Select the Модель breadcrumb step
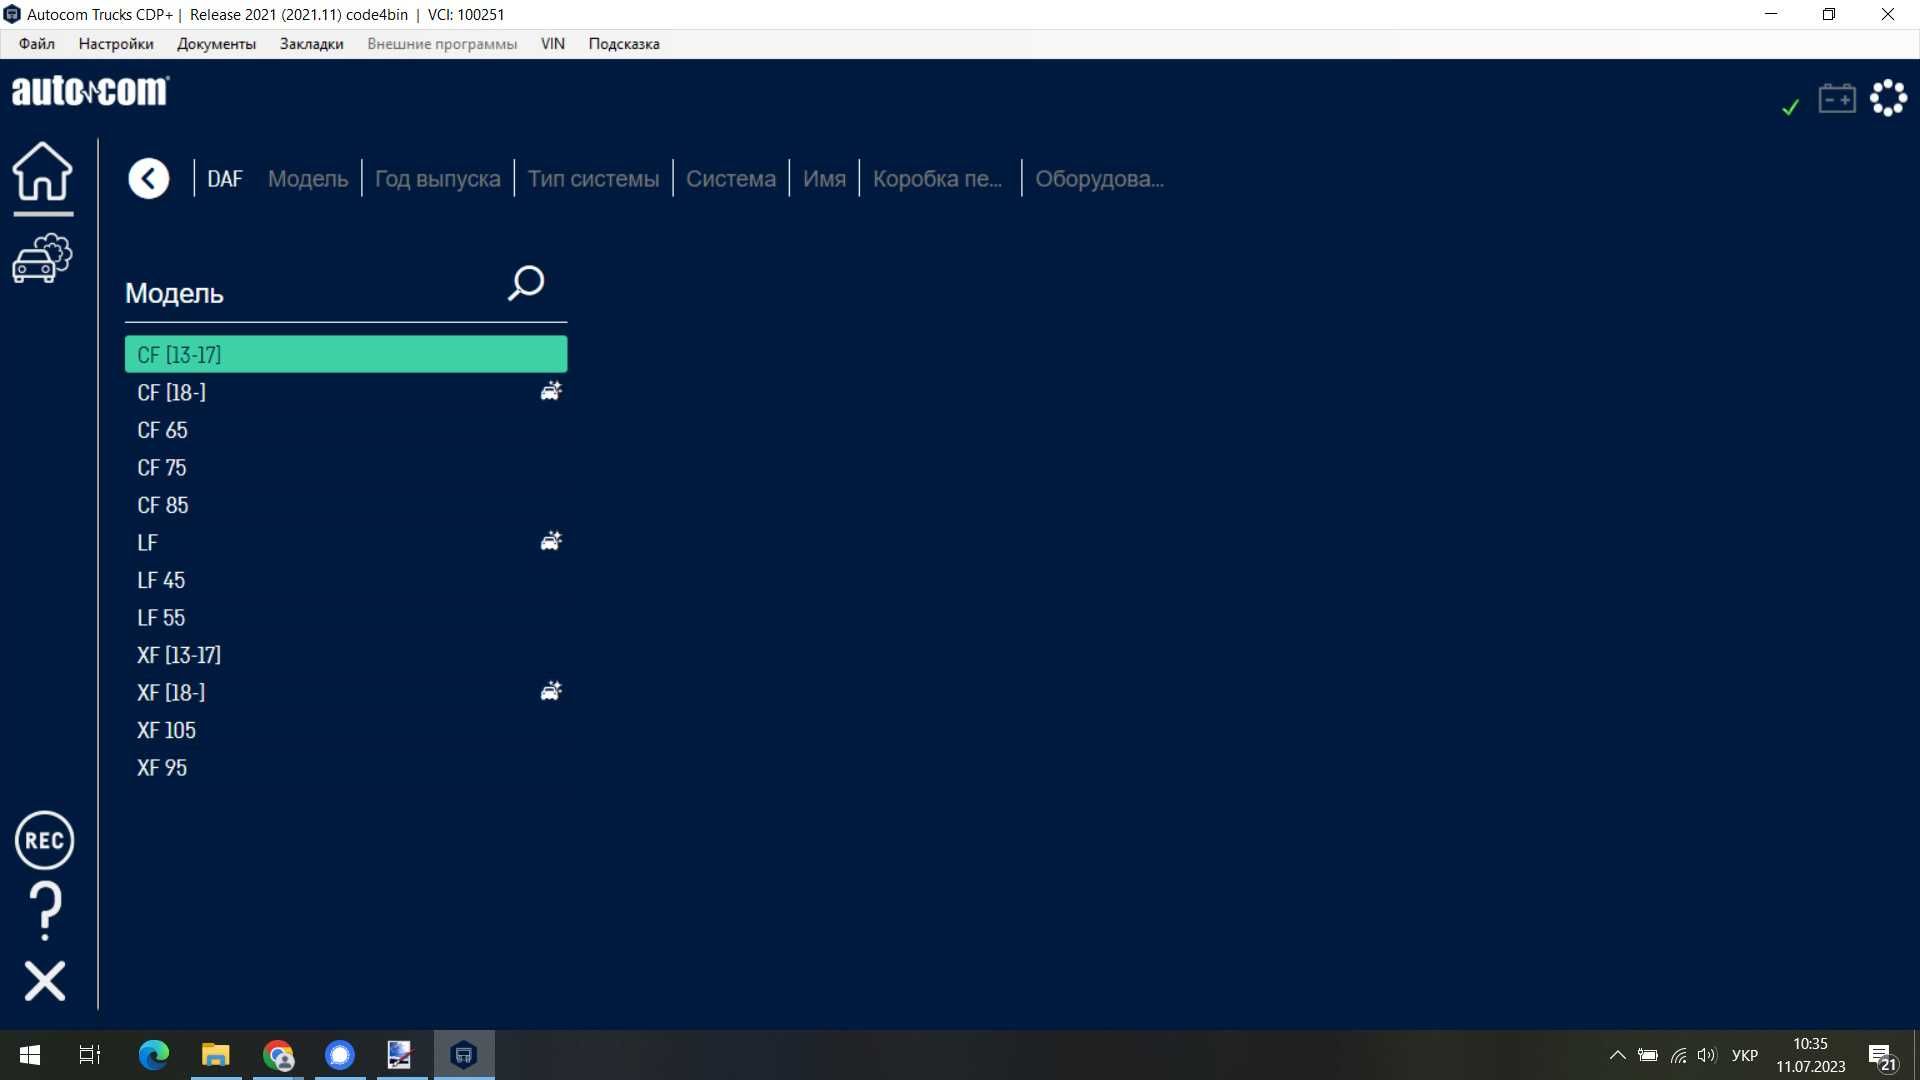This screenshot has width=1920, height=1080. [308, 179]
